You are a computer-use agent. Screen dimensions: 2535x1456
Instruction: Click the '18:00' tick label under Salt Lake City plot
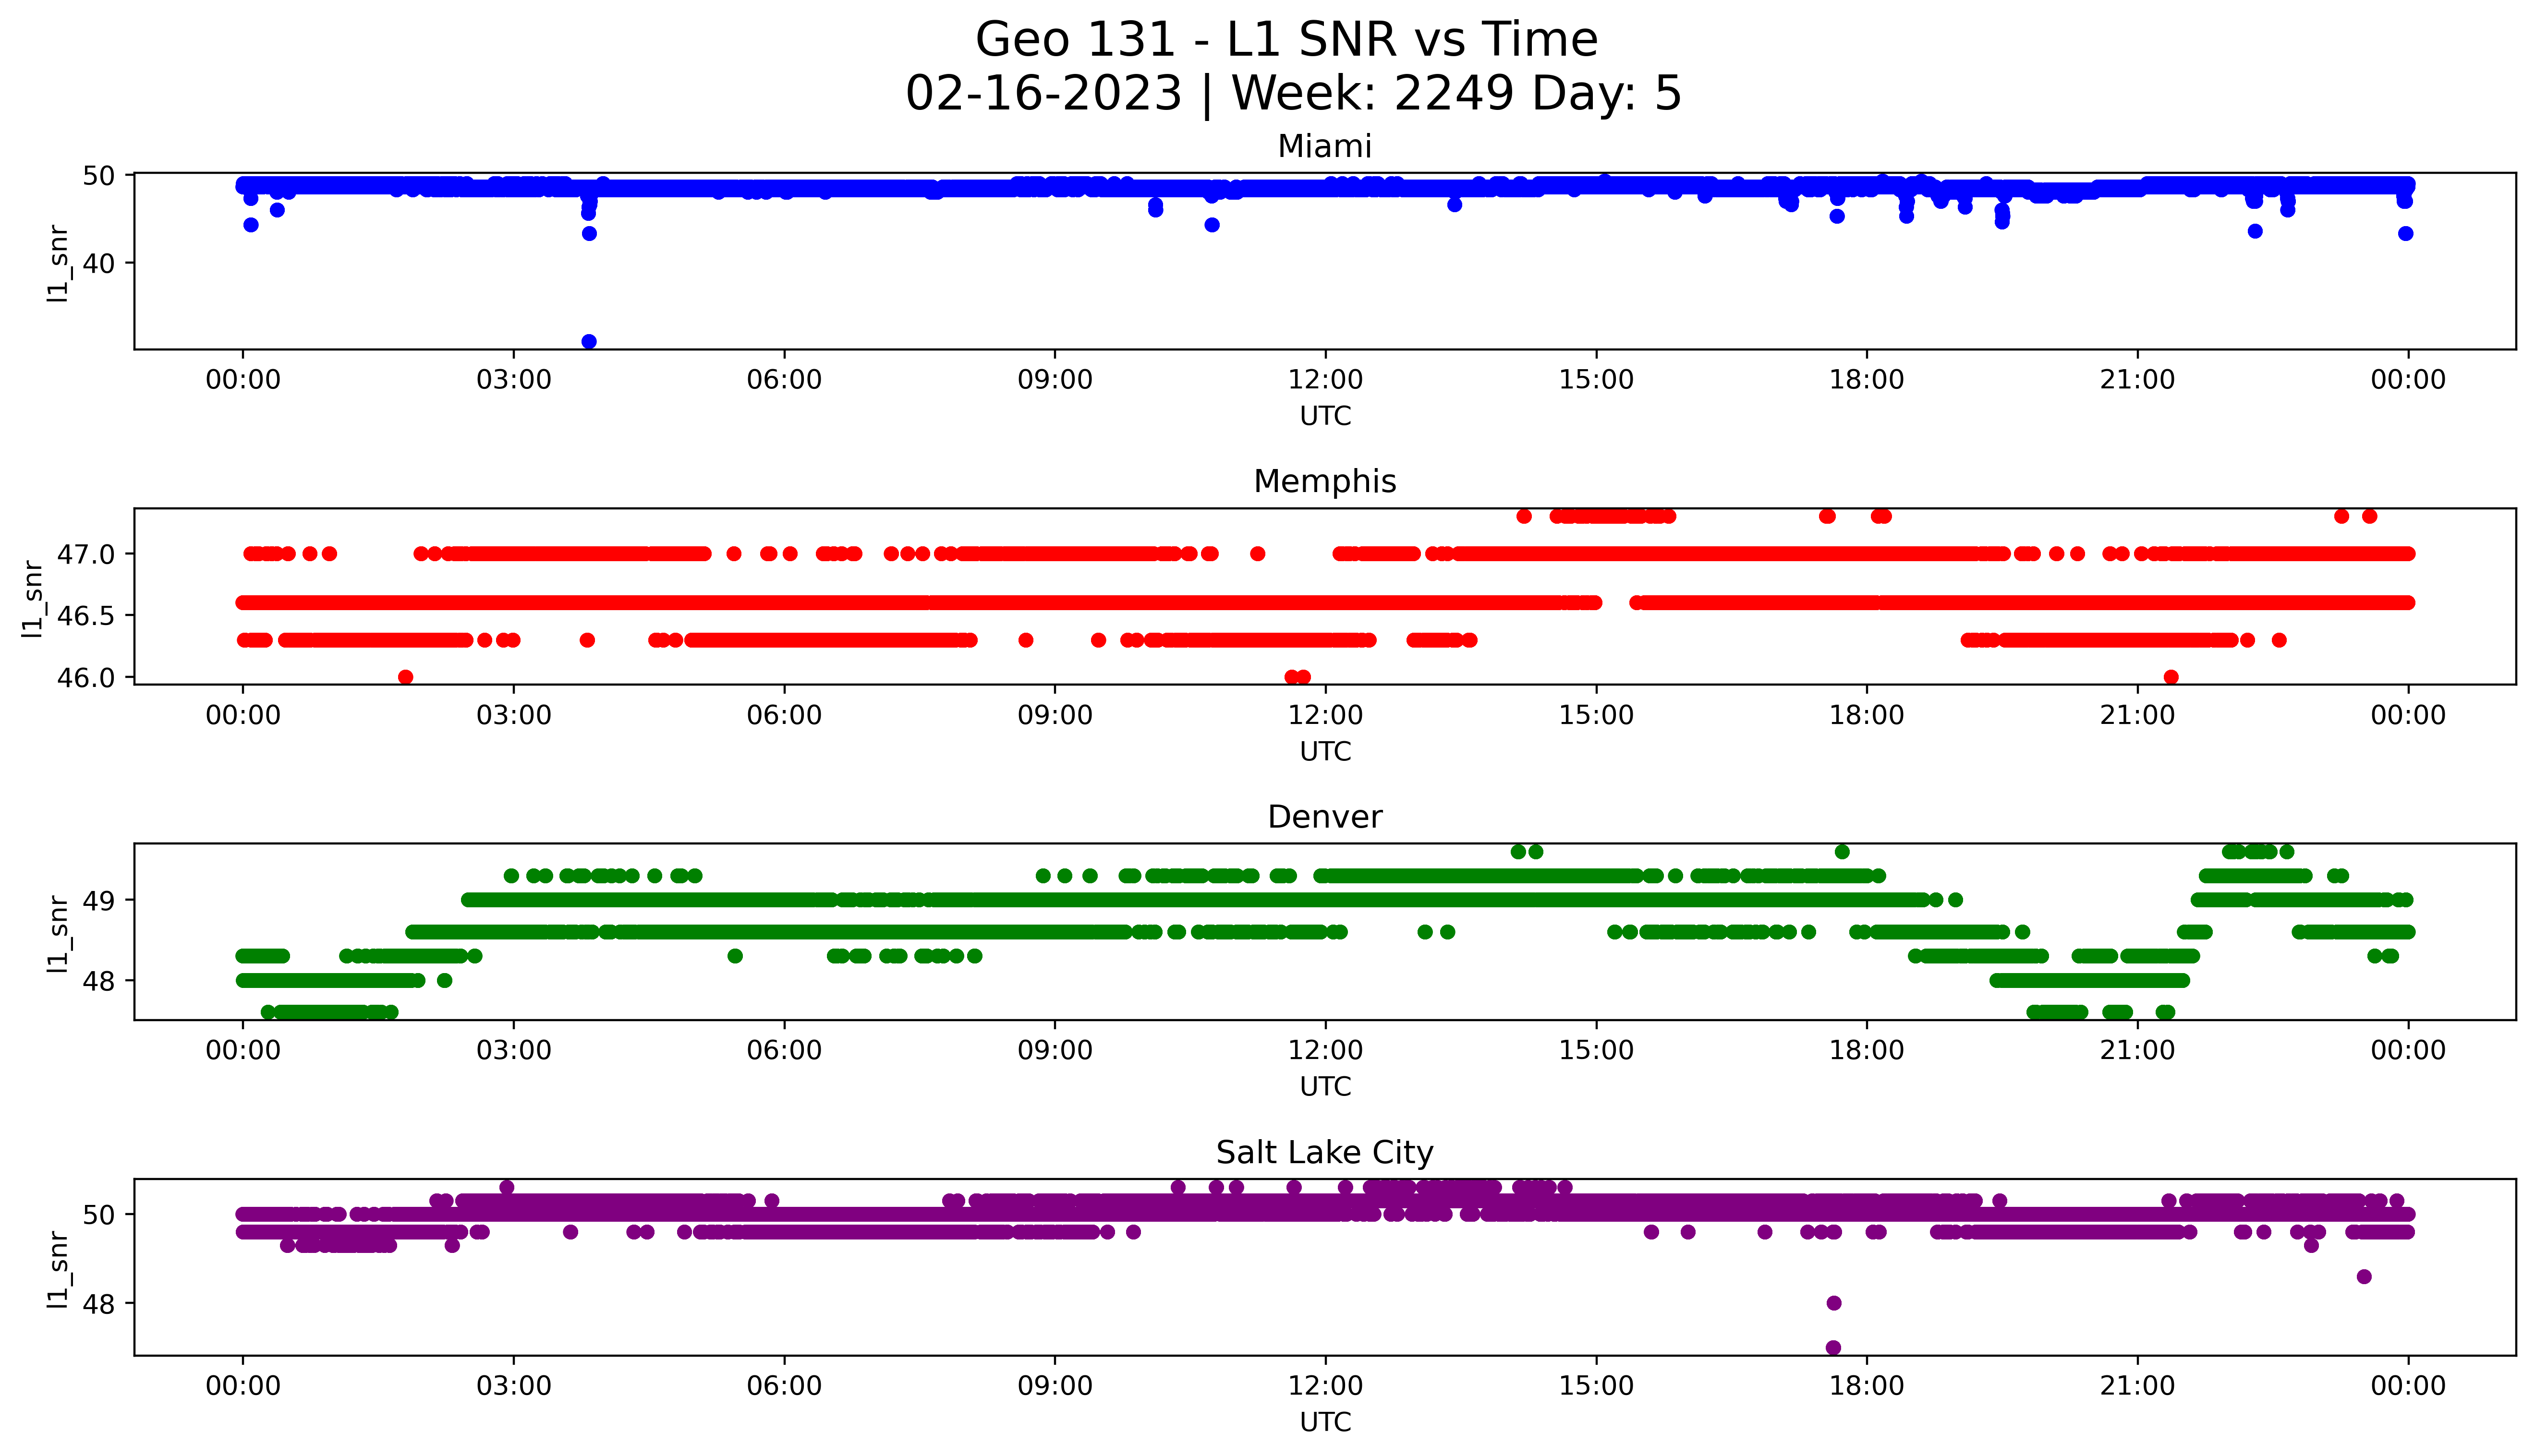tap(1866, 1386)
